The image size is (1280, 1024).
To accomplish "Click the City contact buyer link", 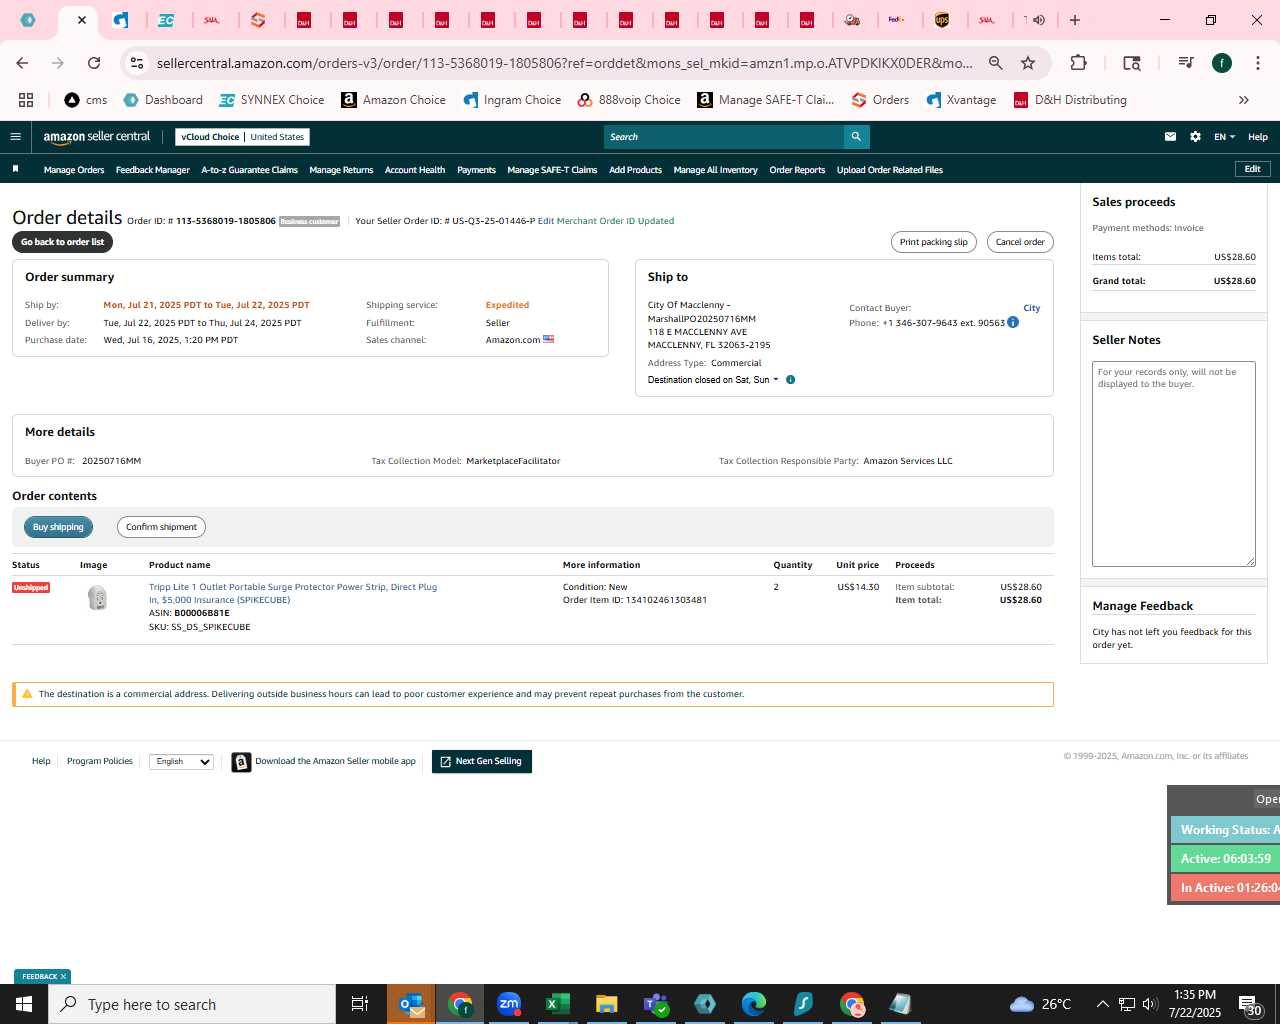I will (x=1031, y=308).
